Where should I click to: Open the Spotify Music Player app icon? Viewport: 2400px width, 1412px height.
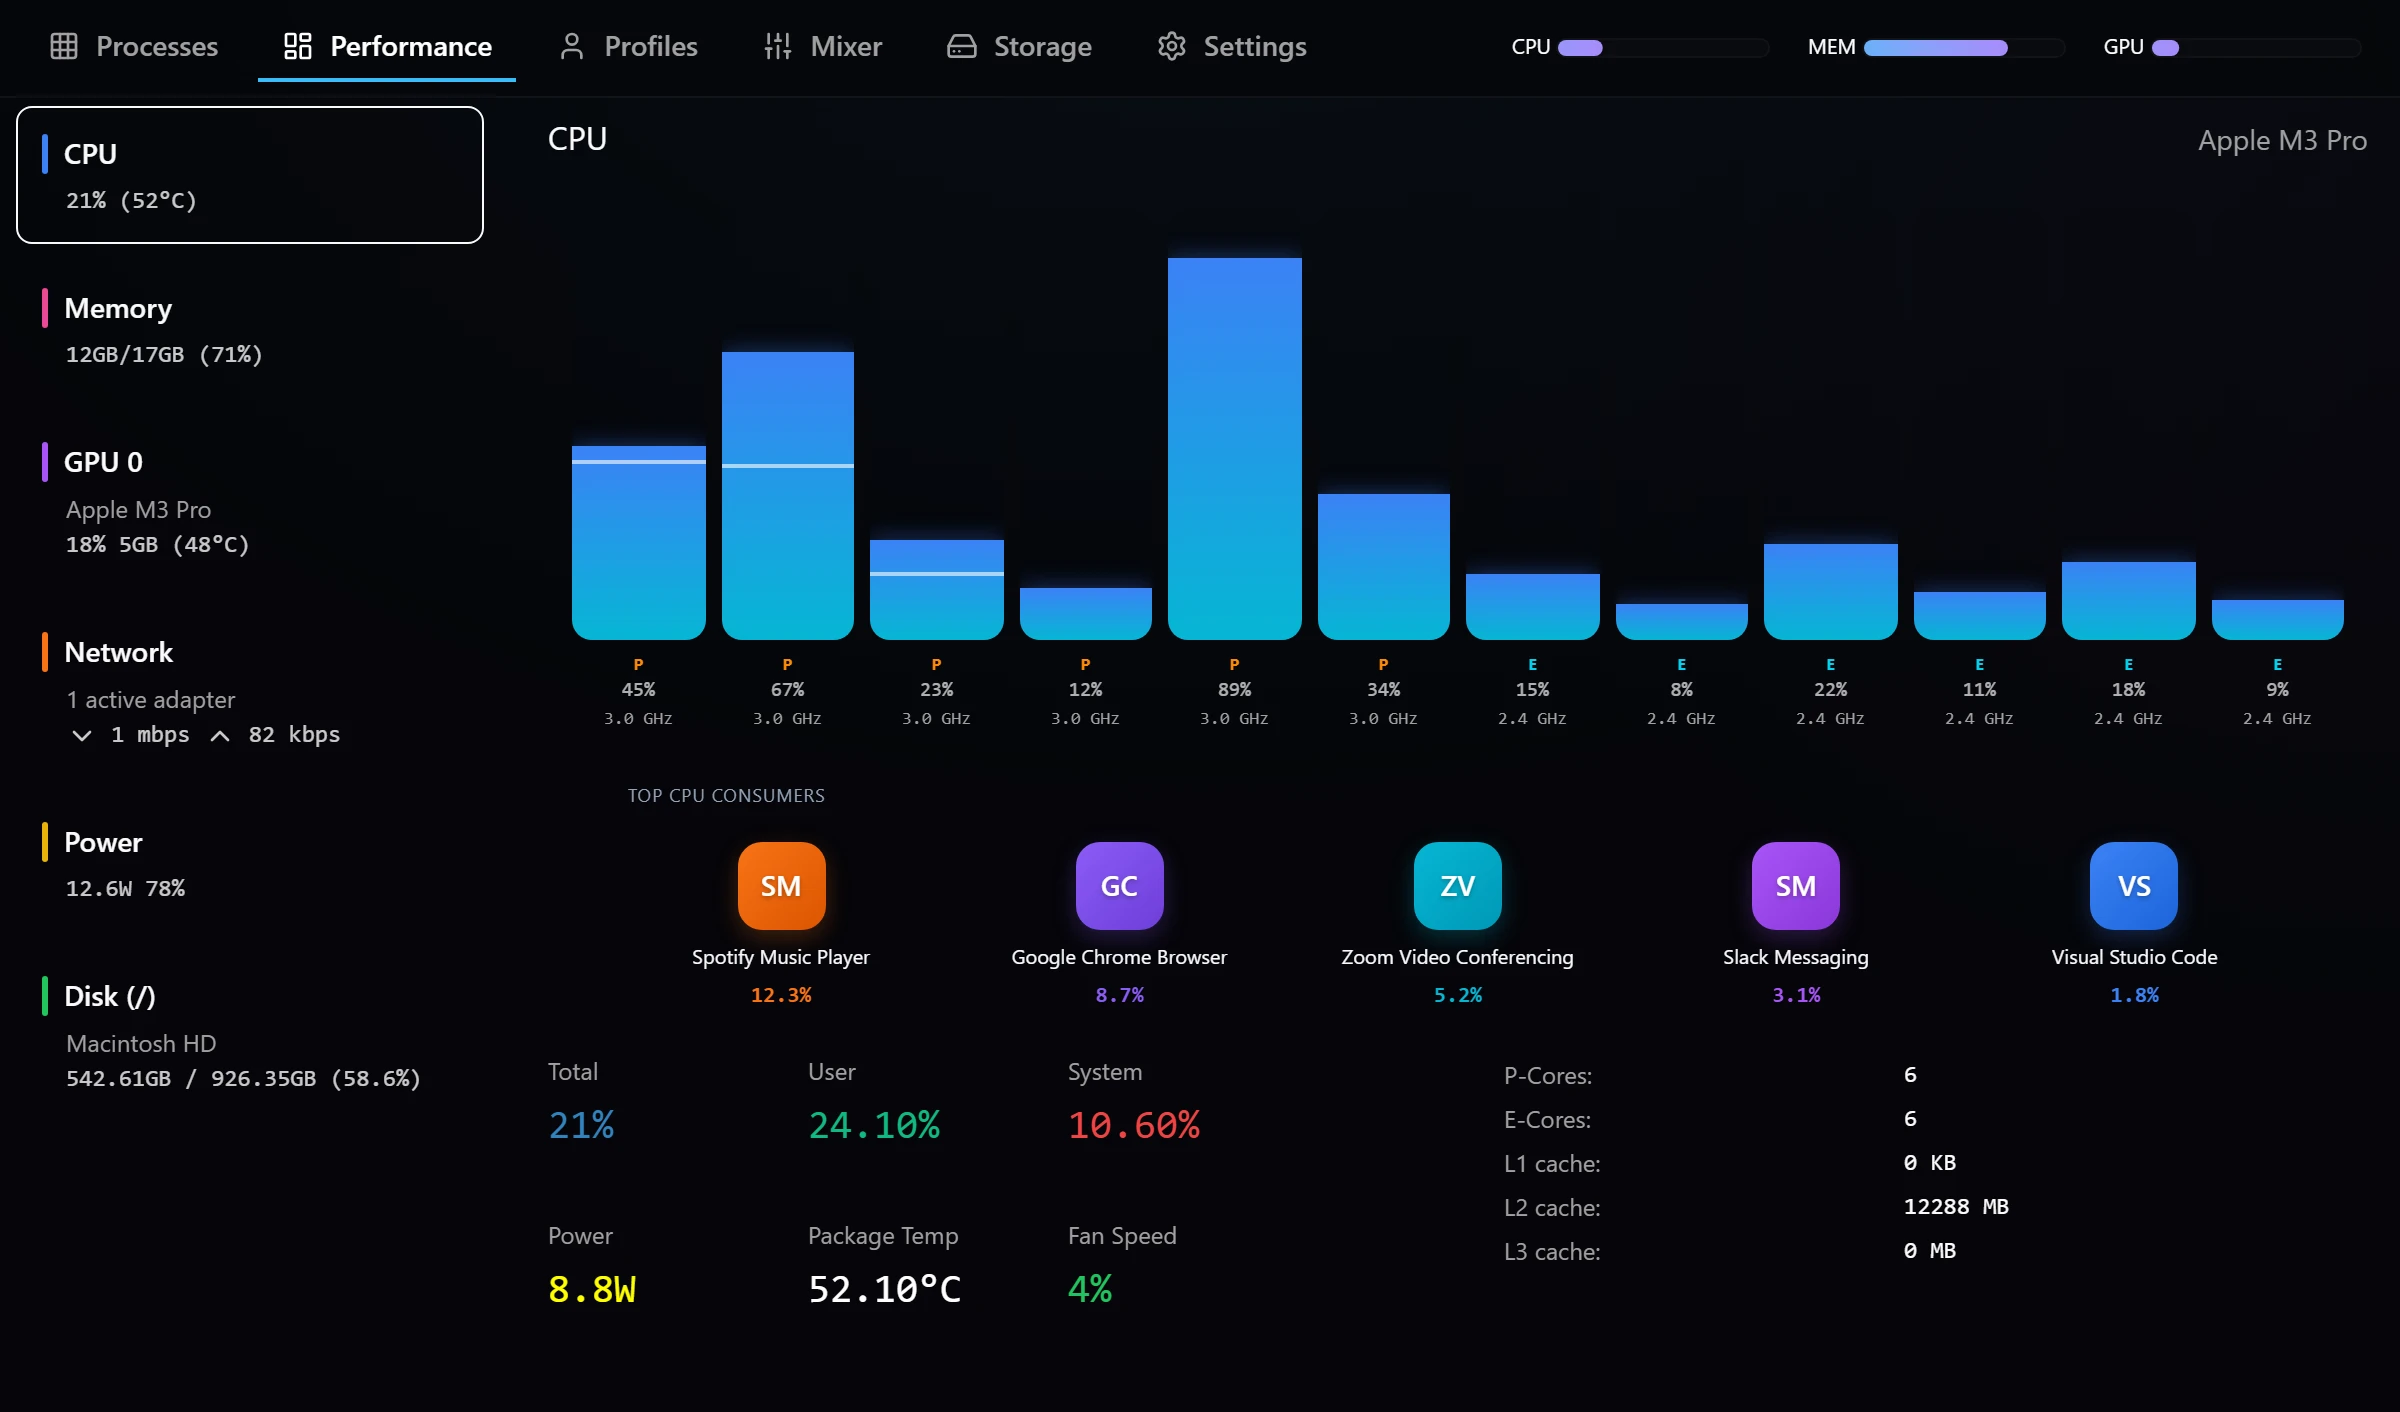coord(781,886)
